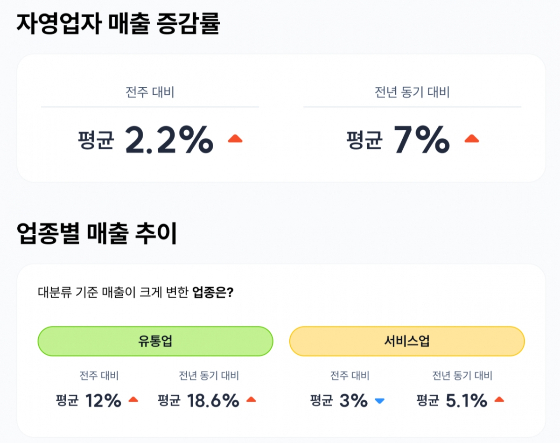Click 전주 대비 label under 유통업
The height and width of the screenshot is (443, 560).
pos(99,375)
